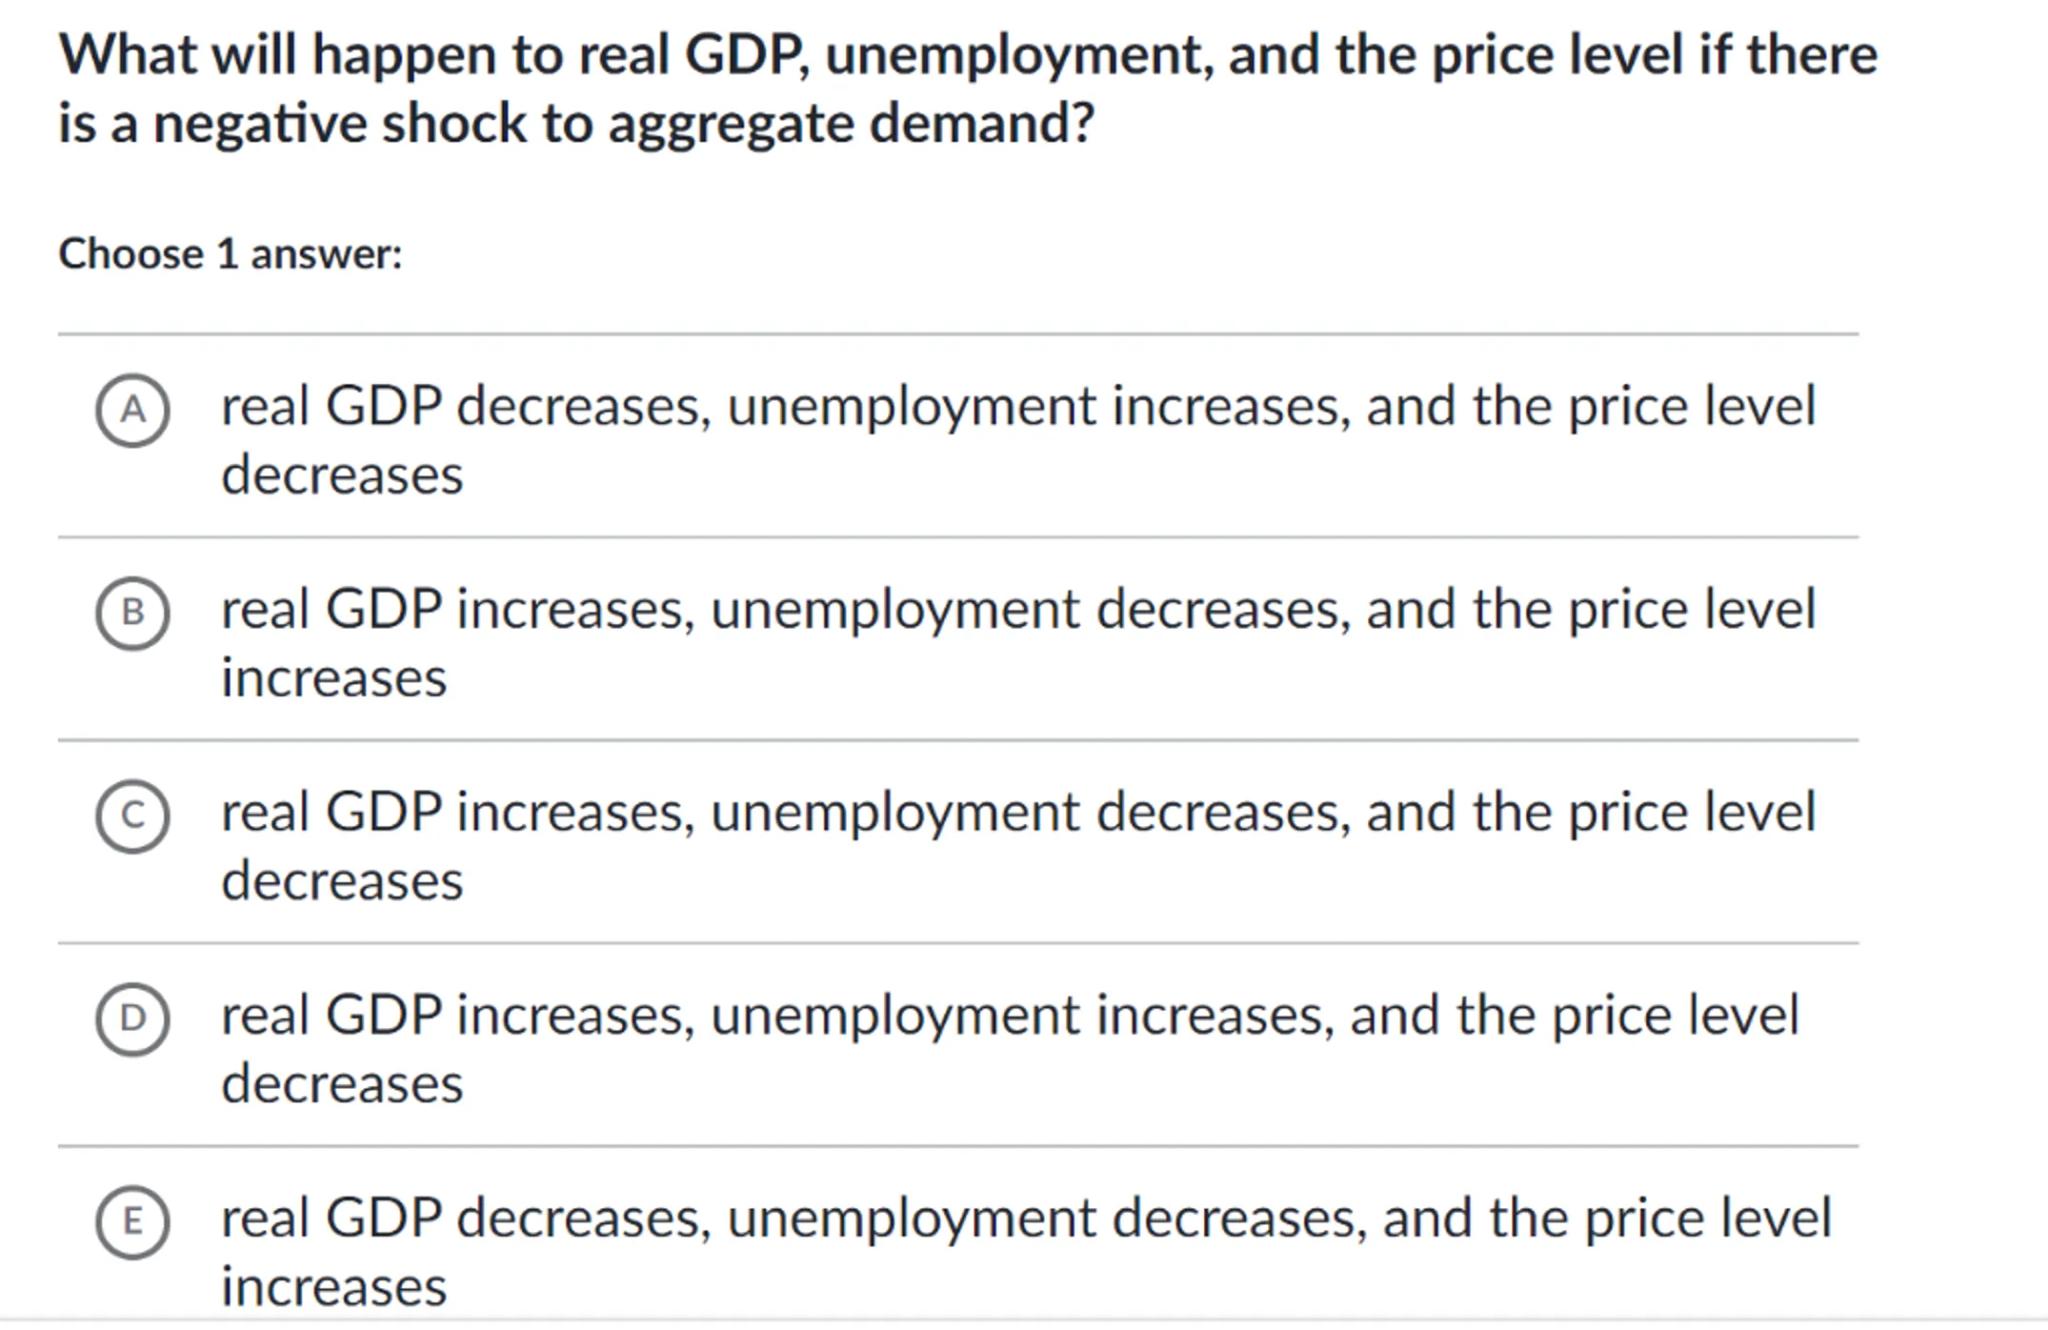Screen dimensions: 2048x1330
Task: Select radio button A
Action: (133, 410)
